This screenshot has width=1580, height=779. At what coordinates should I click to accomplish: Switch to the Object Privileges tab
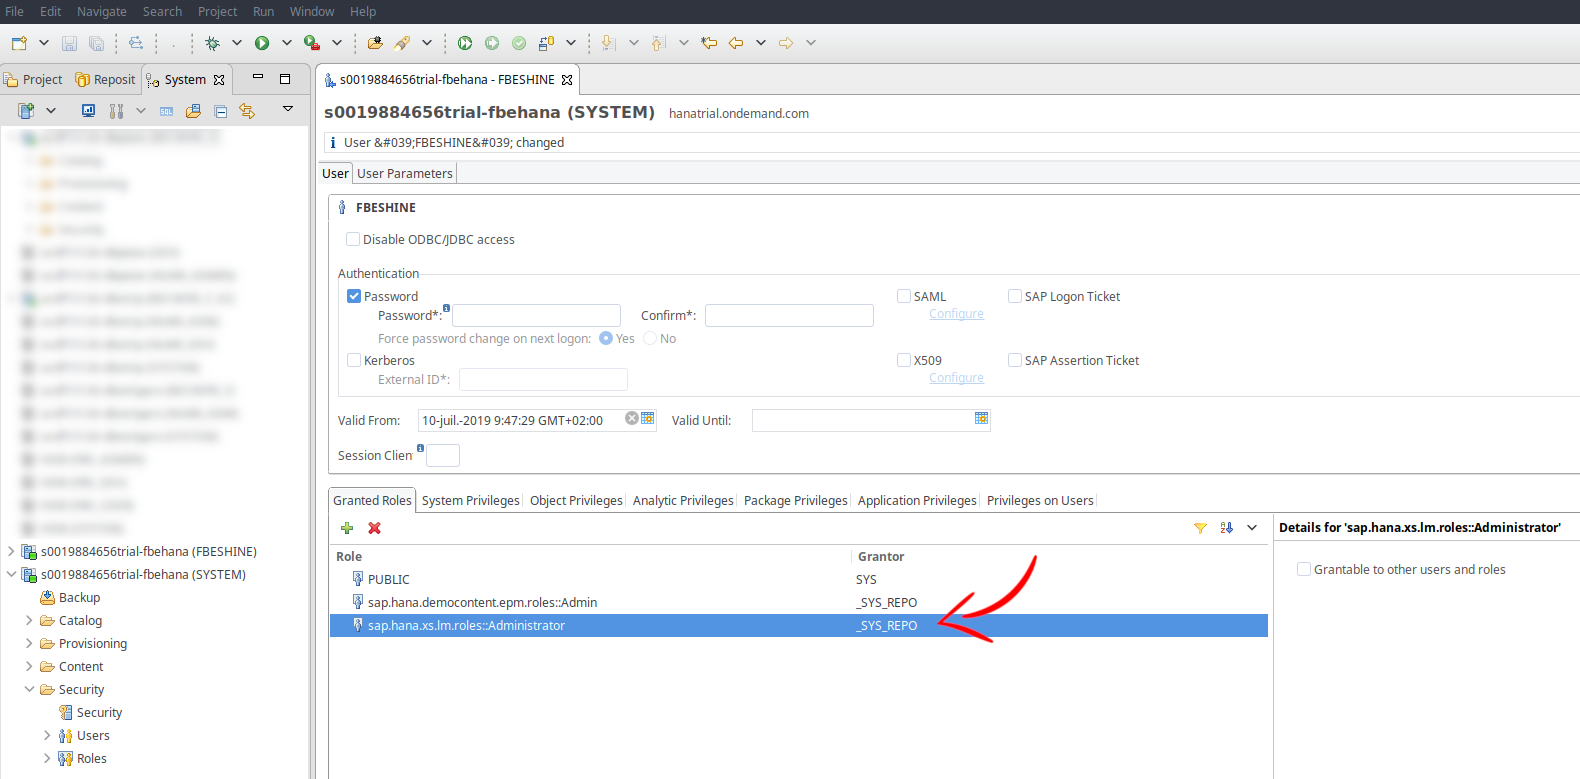(576, 500)
